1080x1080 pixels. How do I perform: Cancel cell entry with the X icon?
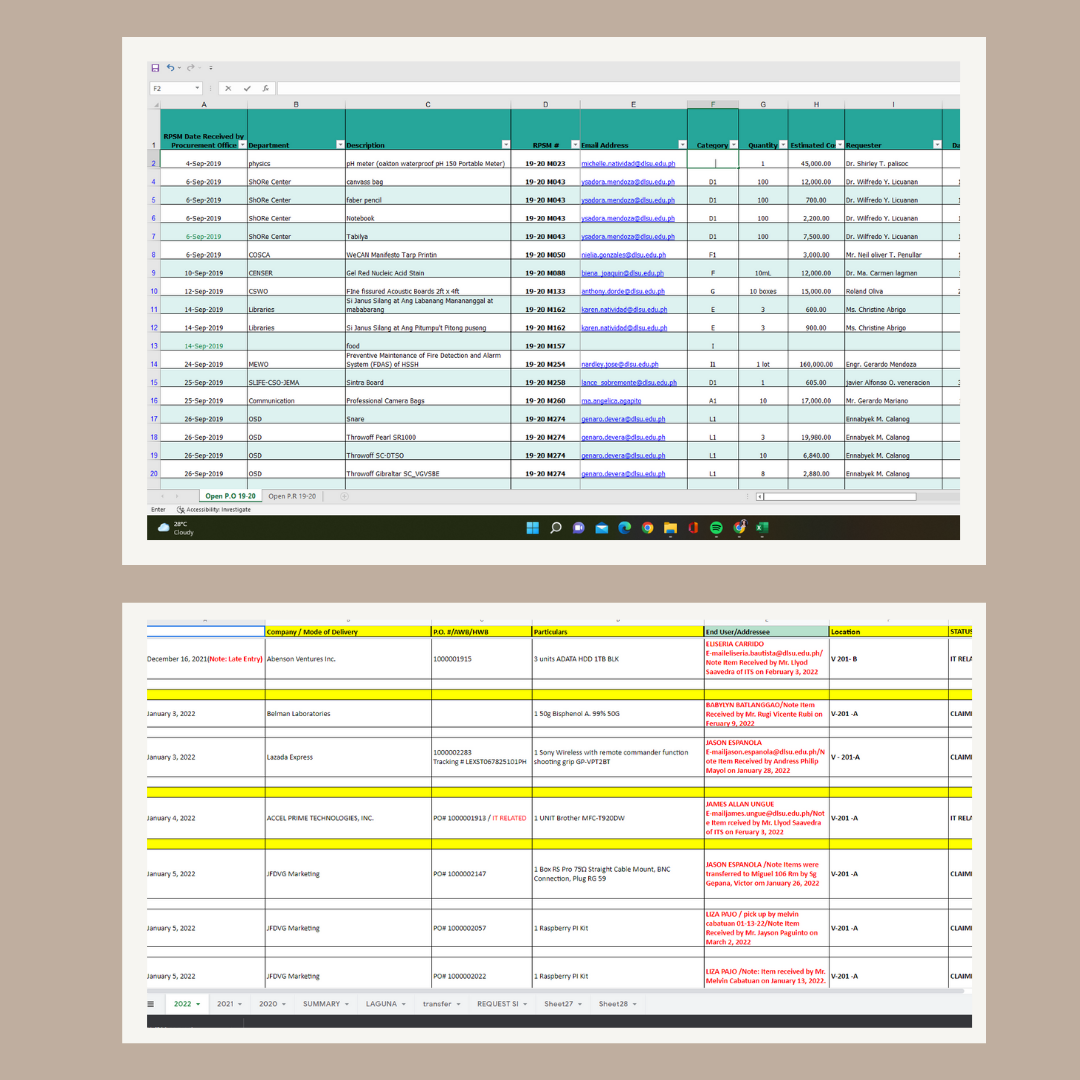pos(228,88)
